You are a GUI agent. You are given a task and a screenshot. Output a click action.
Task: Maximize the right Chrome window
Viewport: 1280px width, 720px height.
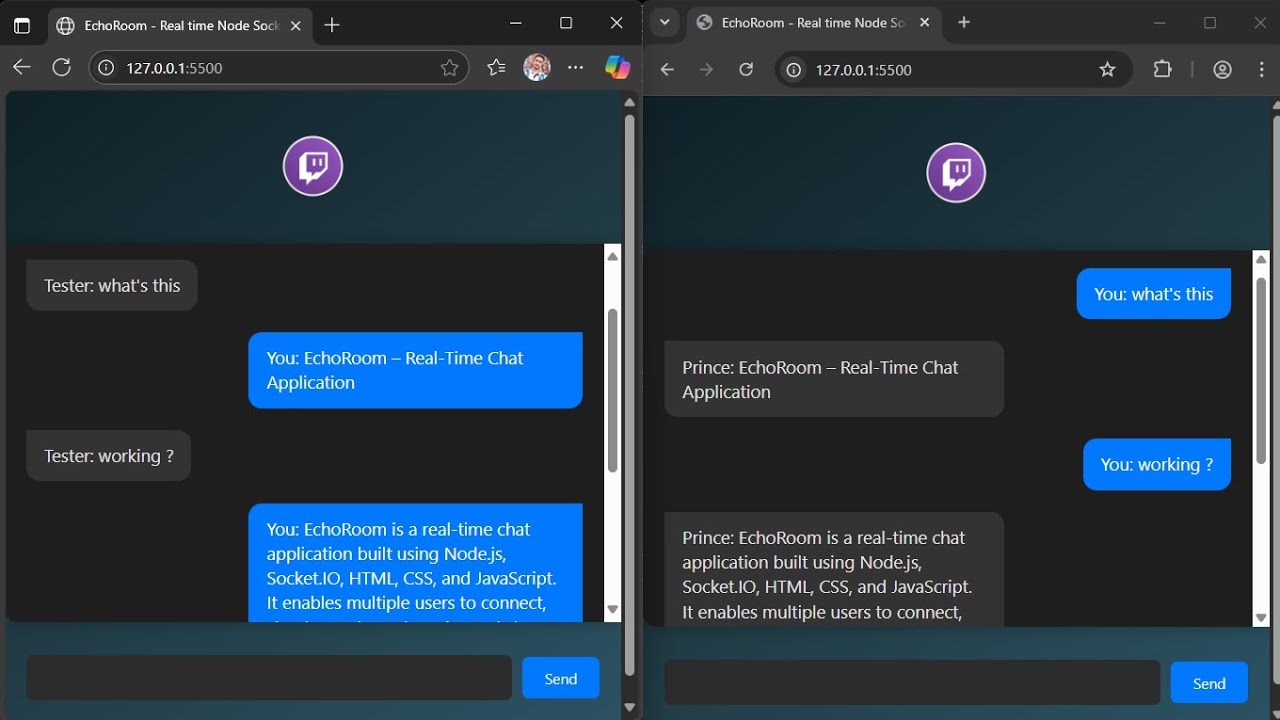click(1210, 23)
